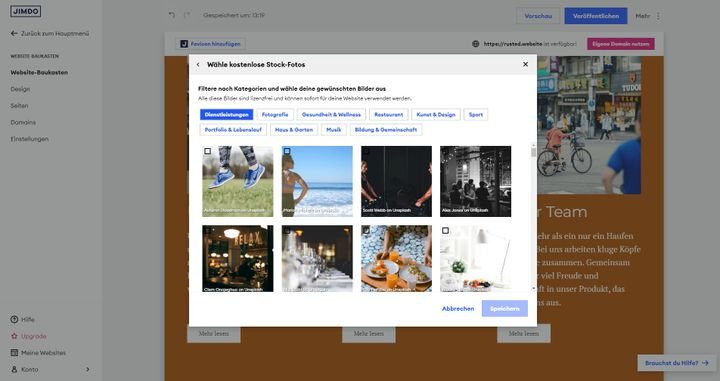
Task: Go back via Zurück zum Hauptmenü arrow
Action: pos(14,34)
